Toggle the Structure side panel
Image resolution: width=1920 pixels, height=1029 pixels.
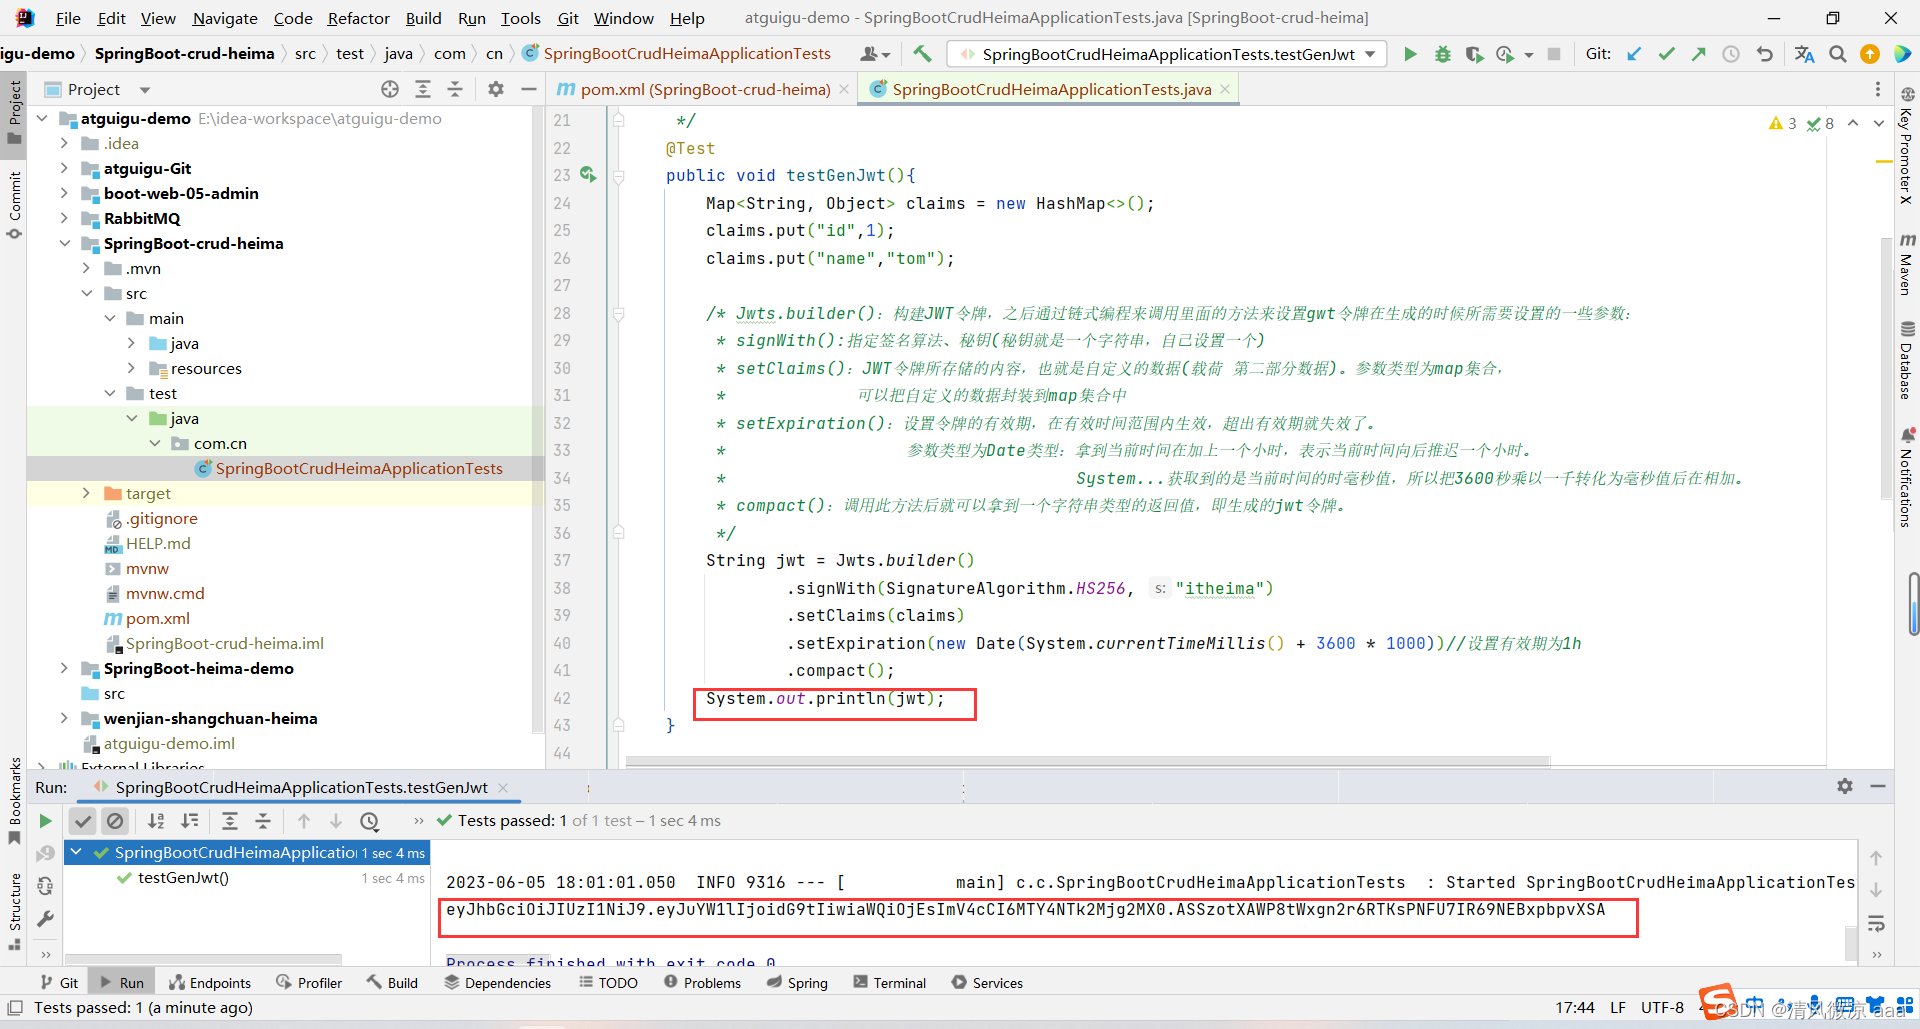(x=14, y=910)
